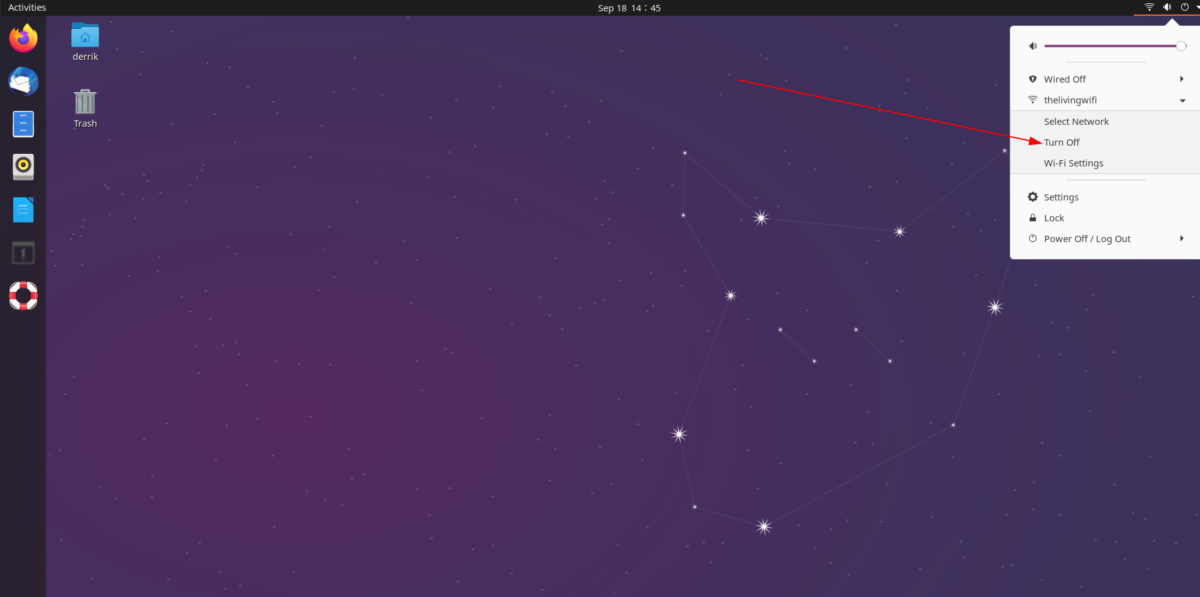
Task: Open Wi-Fi Settings
Action: click(1073, 163)
